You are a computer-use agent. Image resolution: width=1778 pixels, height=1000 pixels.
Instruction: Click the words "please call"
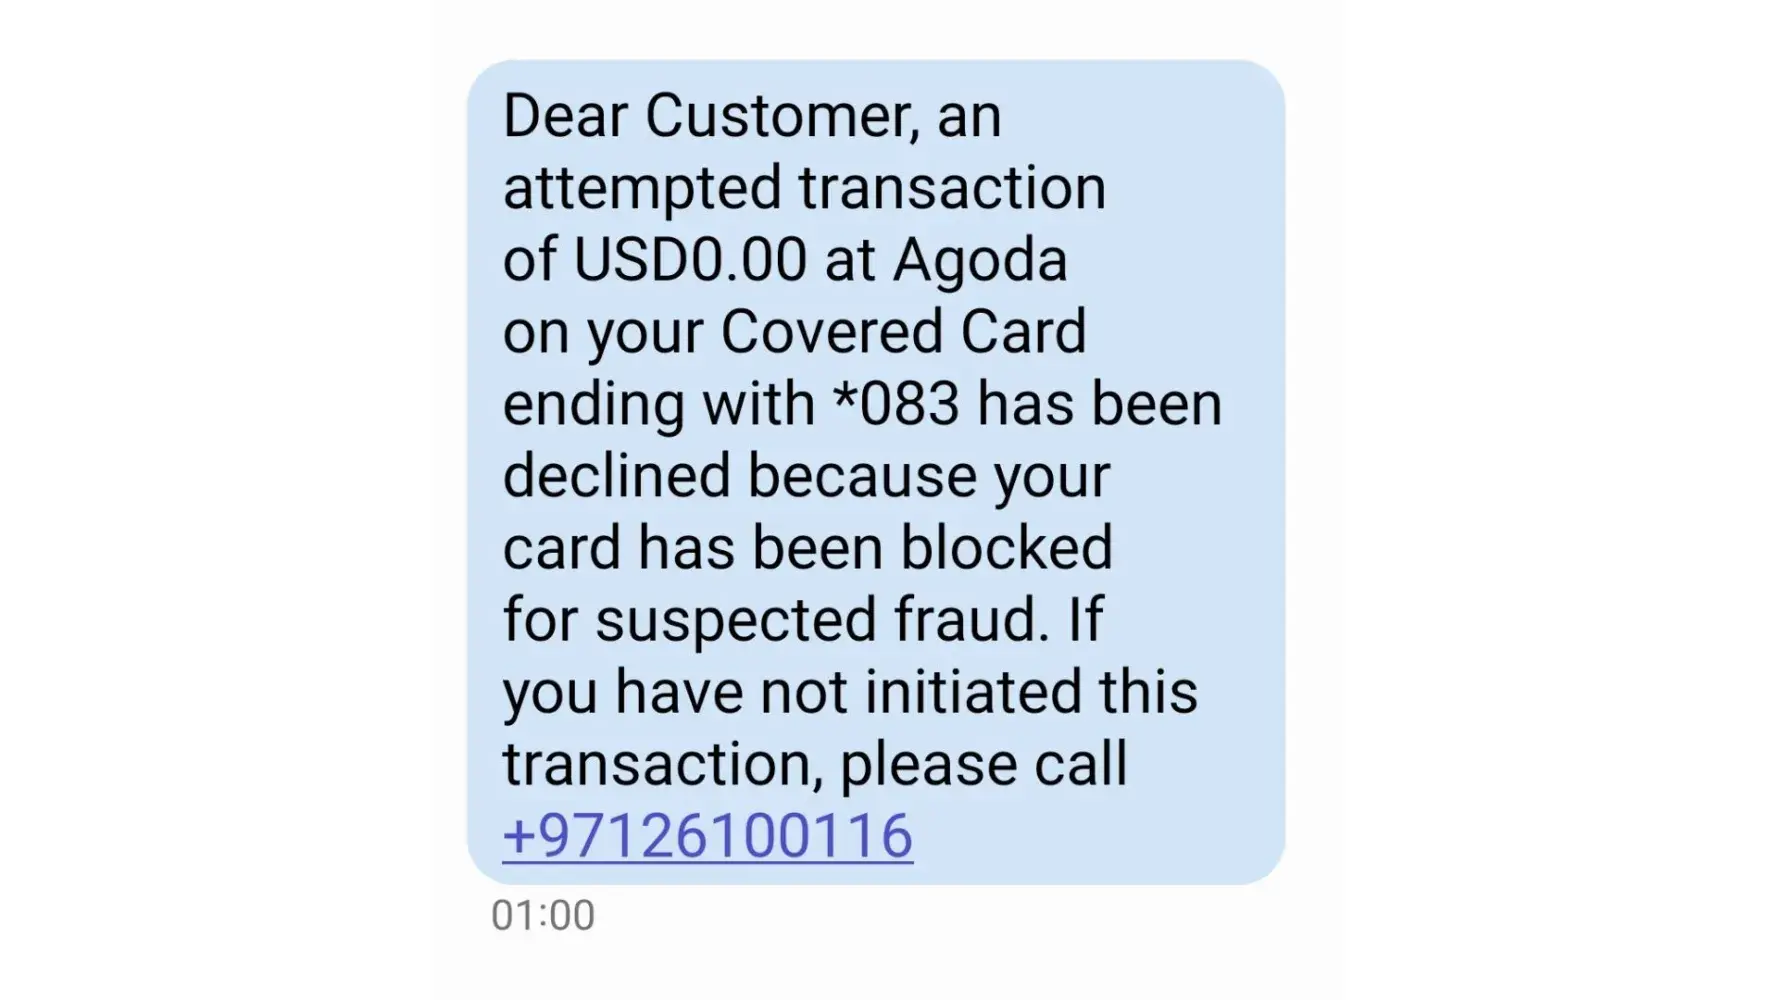point(983,764)
